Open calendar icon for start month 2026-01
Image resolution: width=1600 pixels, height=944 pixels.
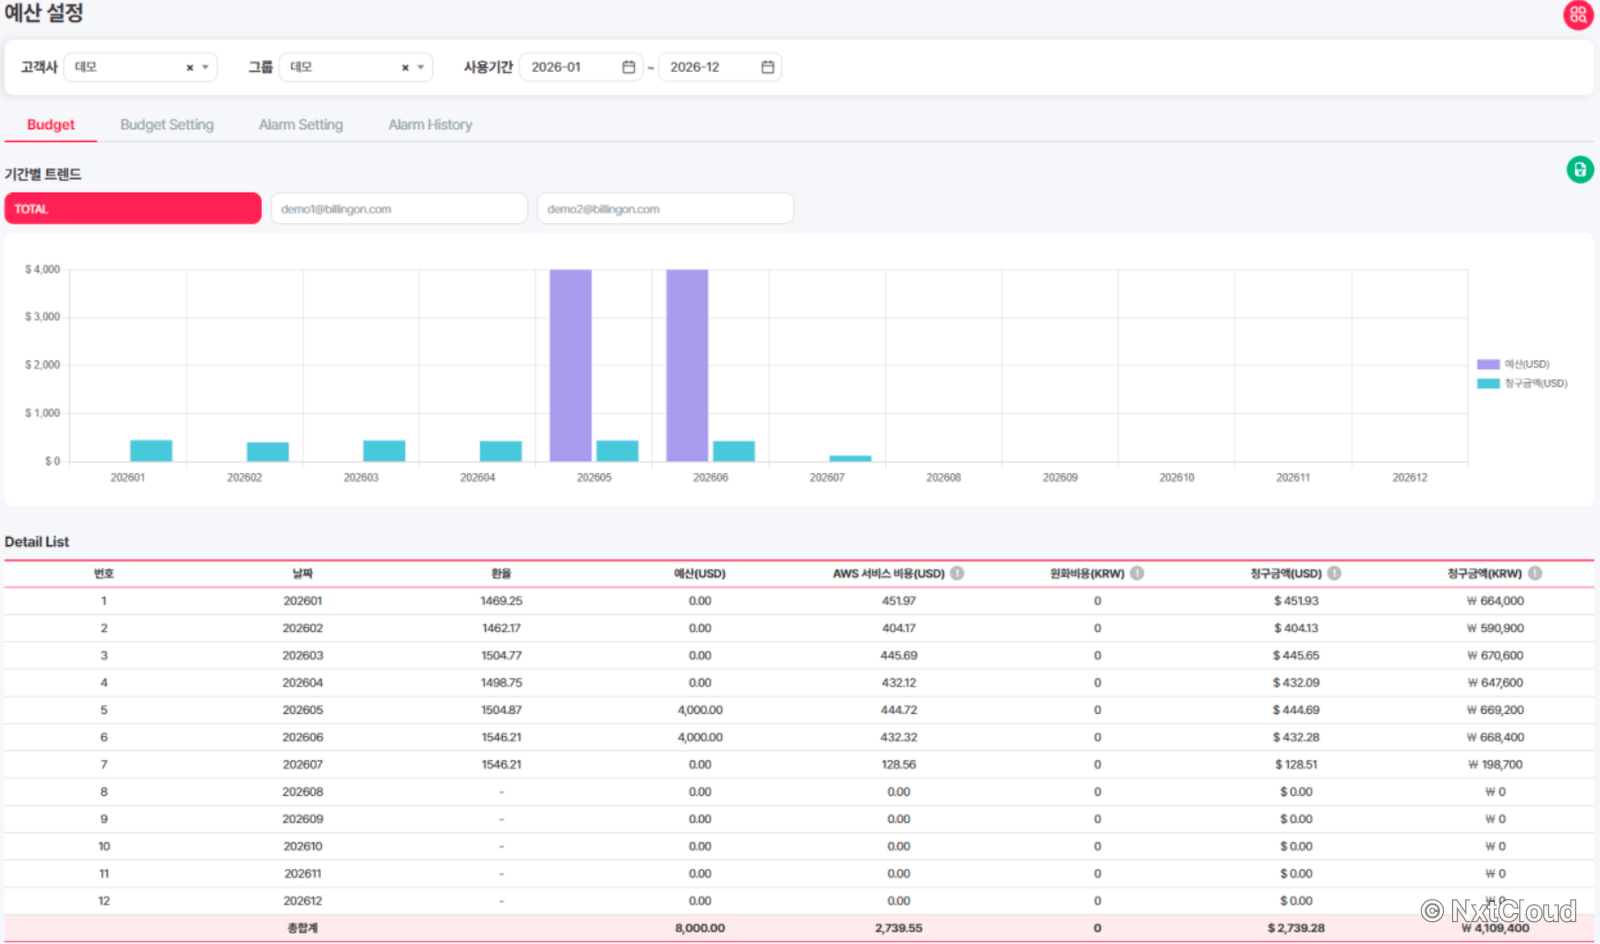tap(629, 67)
